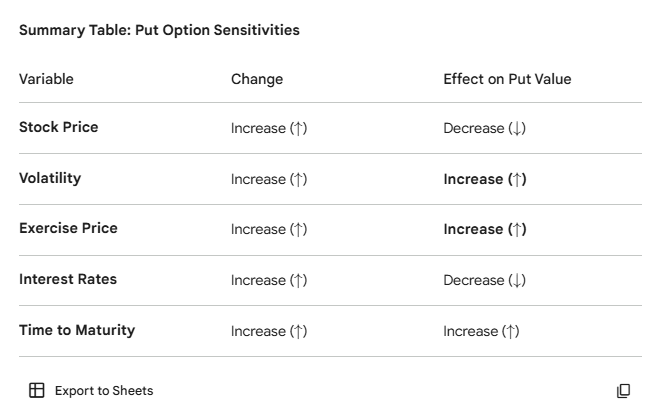The image size is (670, 419).
Task: Click the Volatility row label
Action: pyautogui.click(x=50, y=178)
